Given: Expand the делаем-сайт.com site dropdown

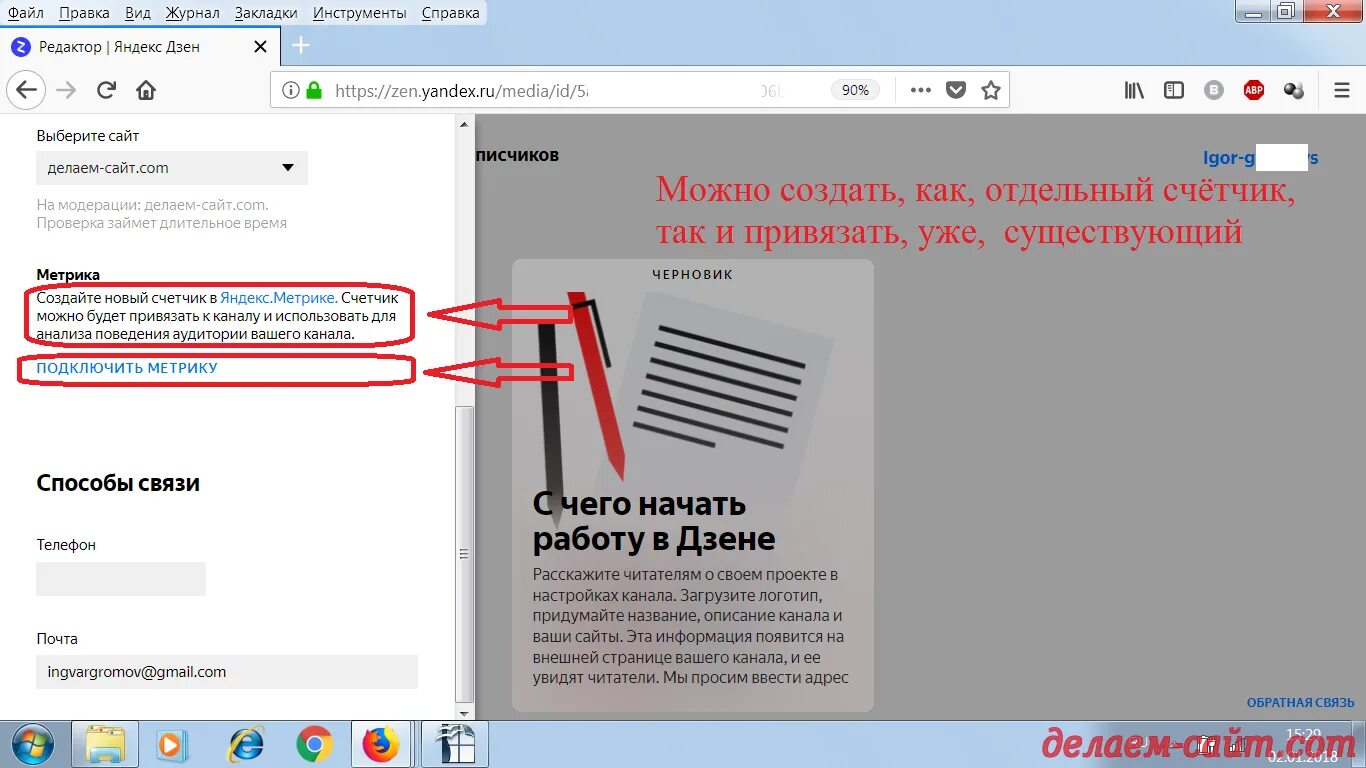Looking at the screenshot, I should 172,168.
